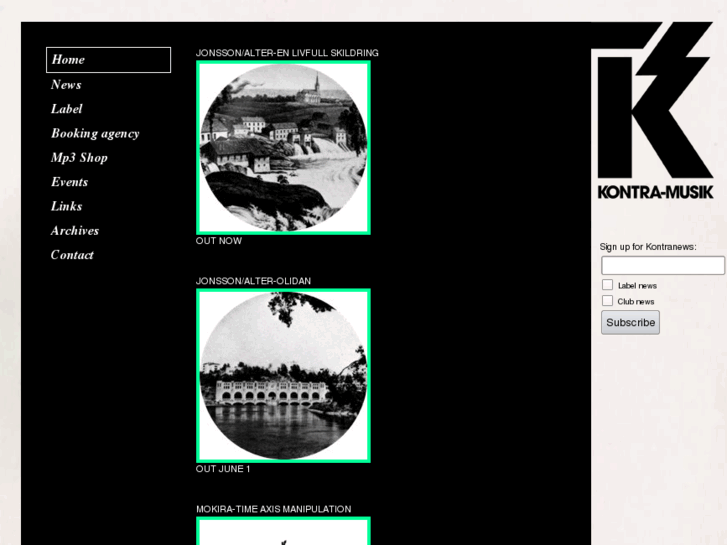
Task: Click the Kontra-Musik logo
Action: click(655, 111)
